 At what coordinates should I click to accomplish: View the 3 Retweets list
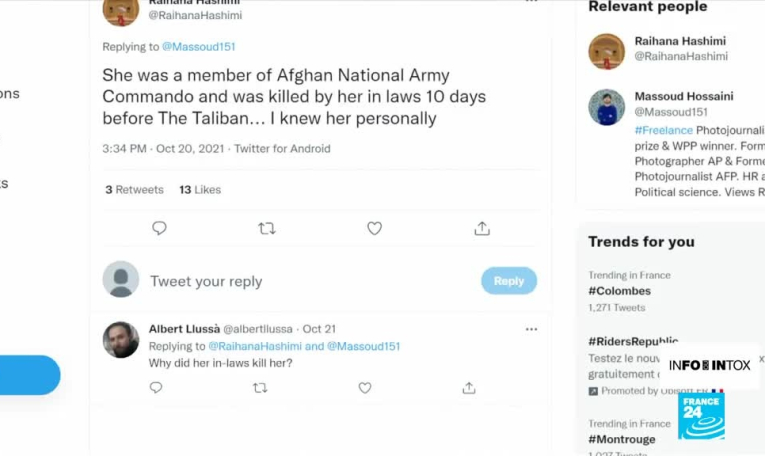pos(136,189)
